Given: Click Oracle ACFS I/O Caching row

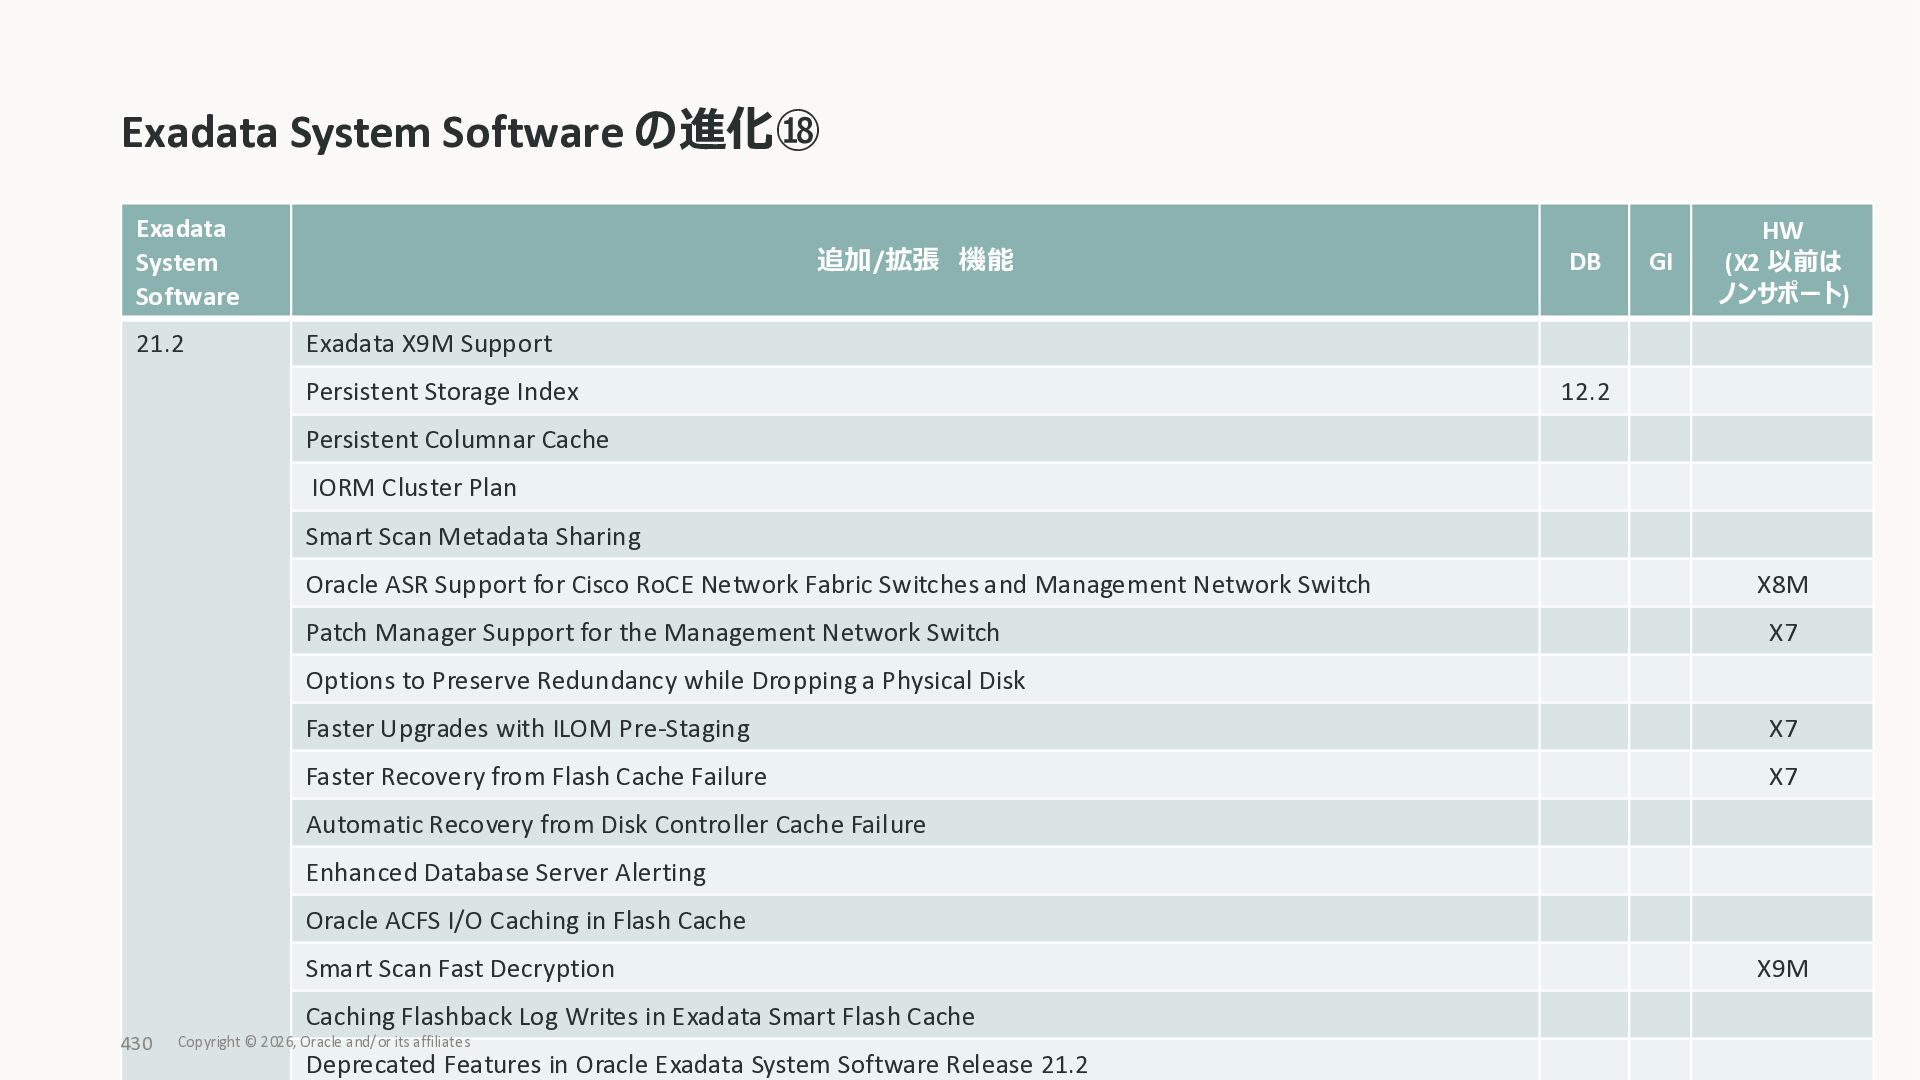Looking at the screenshot, I should [525, 921].
